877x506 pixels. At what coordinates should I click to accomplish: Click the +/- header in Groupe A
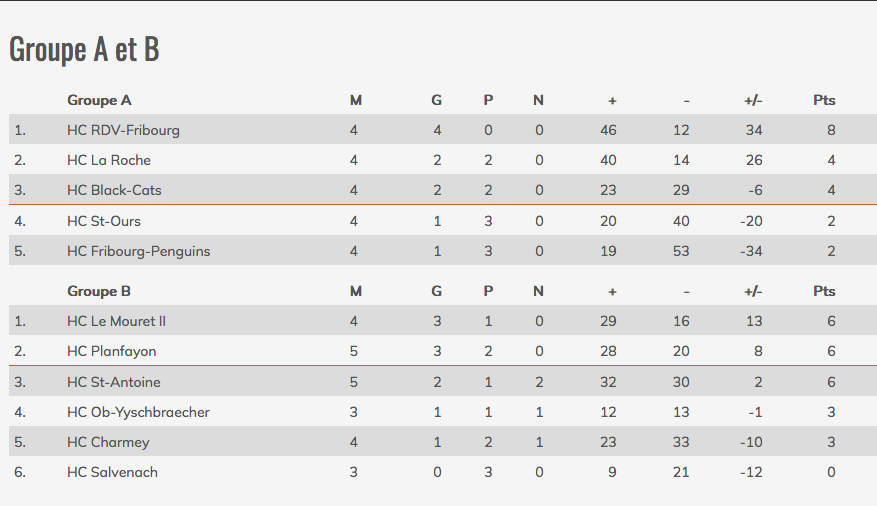click(x=753, y=101)
